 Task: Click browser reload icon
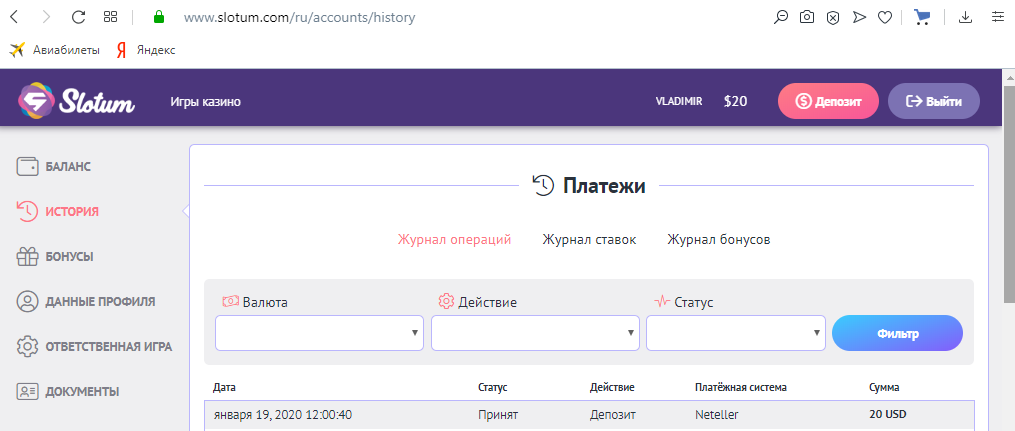[x=78, y=17]
